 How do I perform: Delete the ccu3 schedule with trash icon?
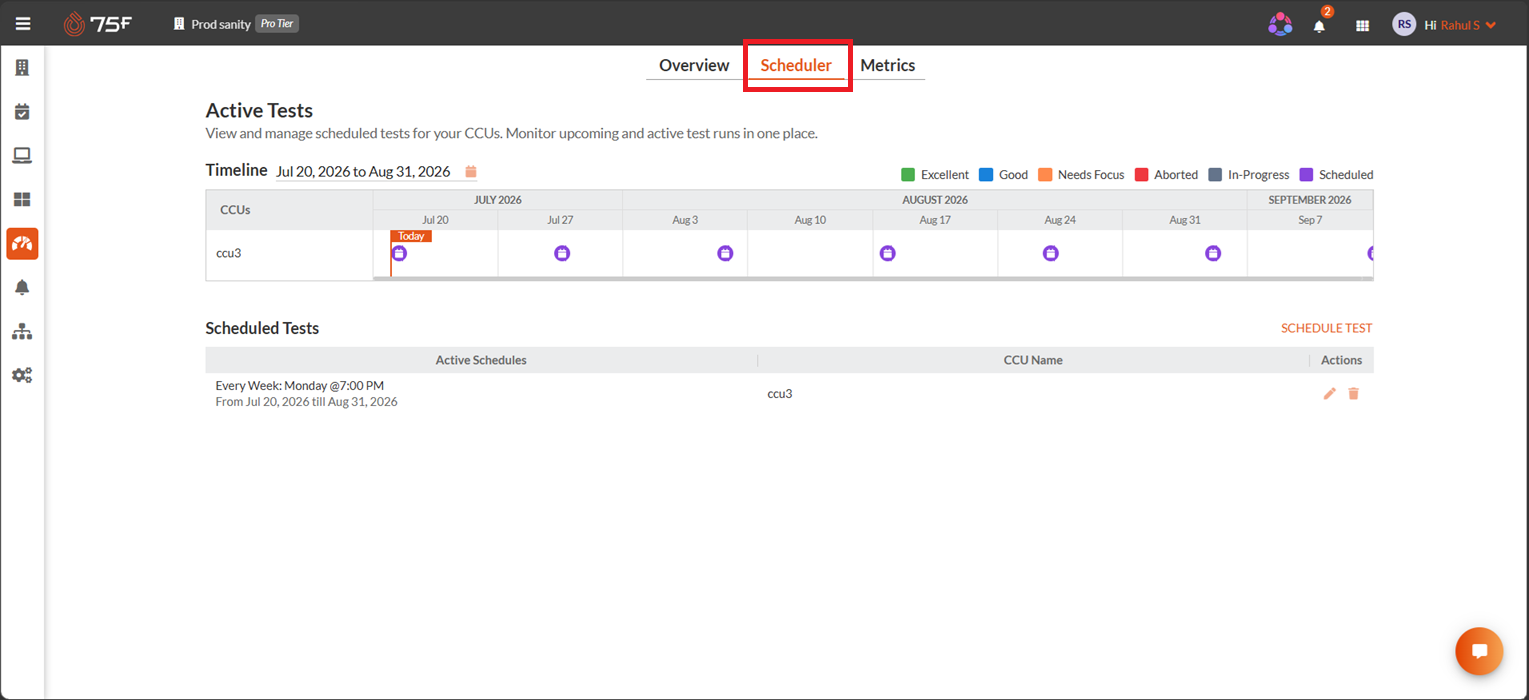(1353, 394)
